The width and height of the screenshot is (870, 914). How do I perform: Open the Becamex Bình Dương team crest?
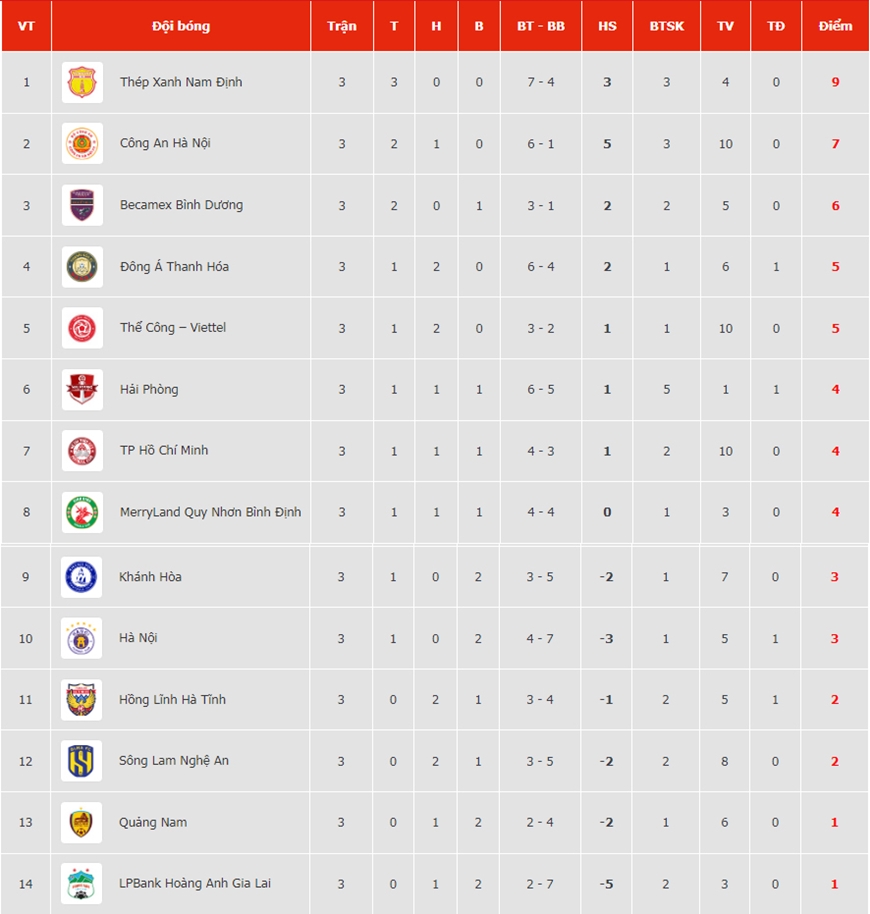click(x=82, y=205)
